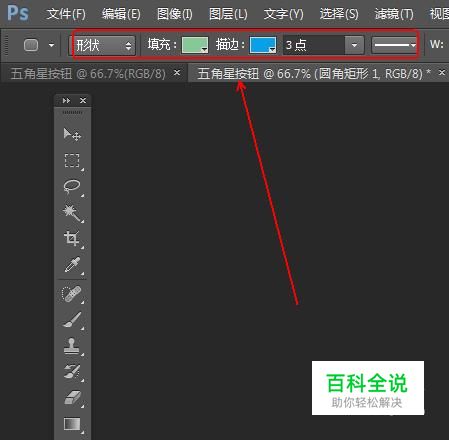Close the 圆角矩形 1 document tab
Image resolution: width=449 pixels, height=440 pixels.
coord(442,72)
